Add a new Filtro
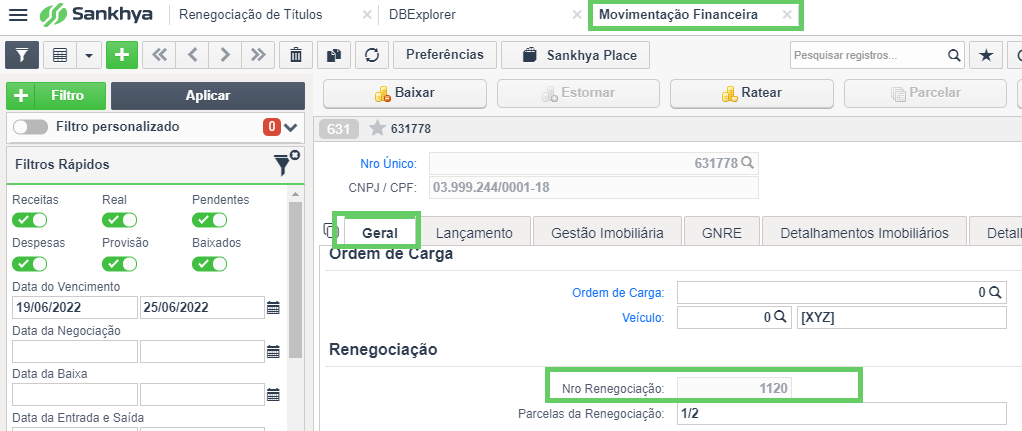The image size is (1022, 431). click(56, 96)
